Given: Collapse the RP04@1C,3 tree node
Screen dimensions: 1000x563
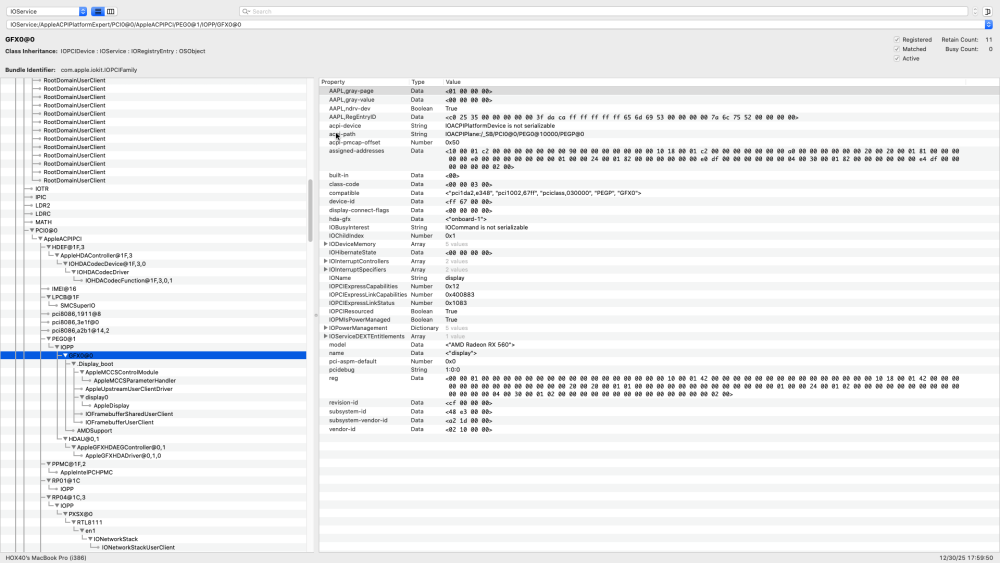Looking at the screenshot, I should [x=48, y=497].
